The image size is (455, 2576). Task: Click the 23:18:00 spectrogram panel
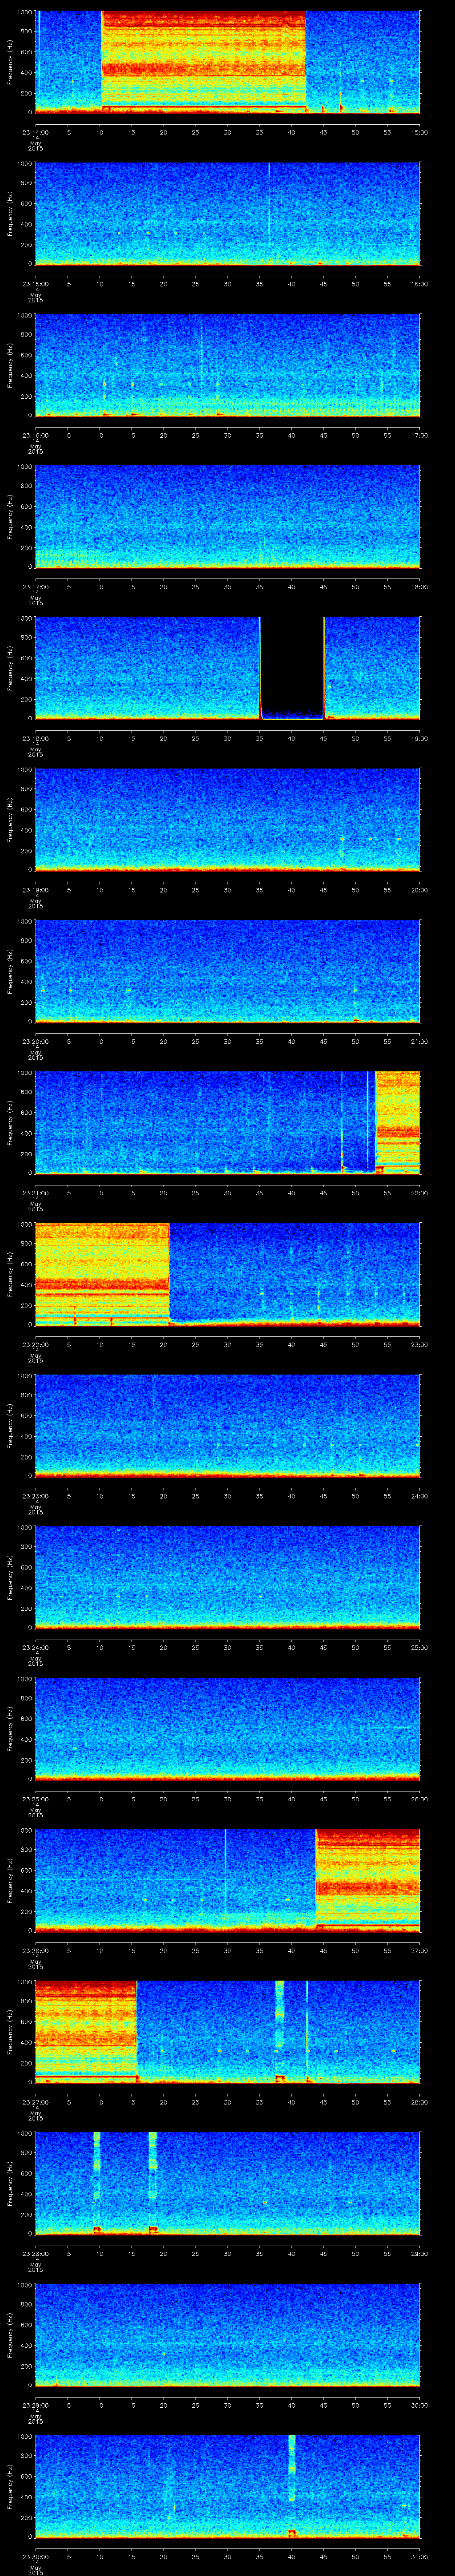228,668
